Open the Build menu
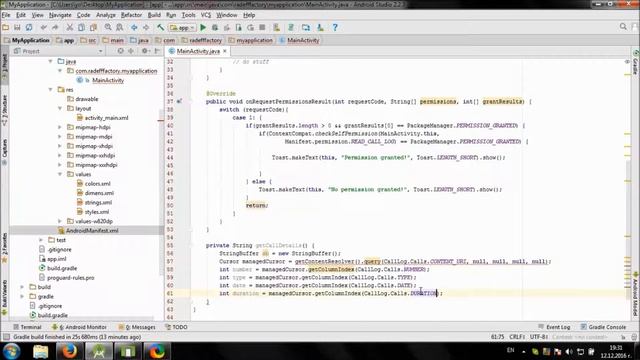This screenshot has height=360, width=640. pos(154,15)
